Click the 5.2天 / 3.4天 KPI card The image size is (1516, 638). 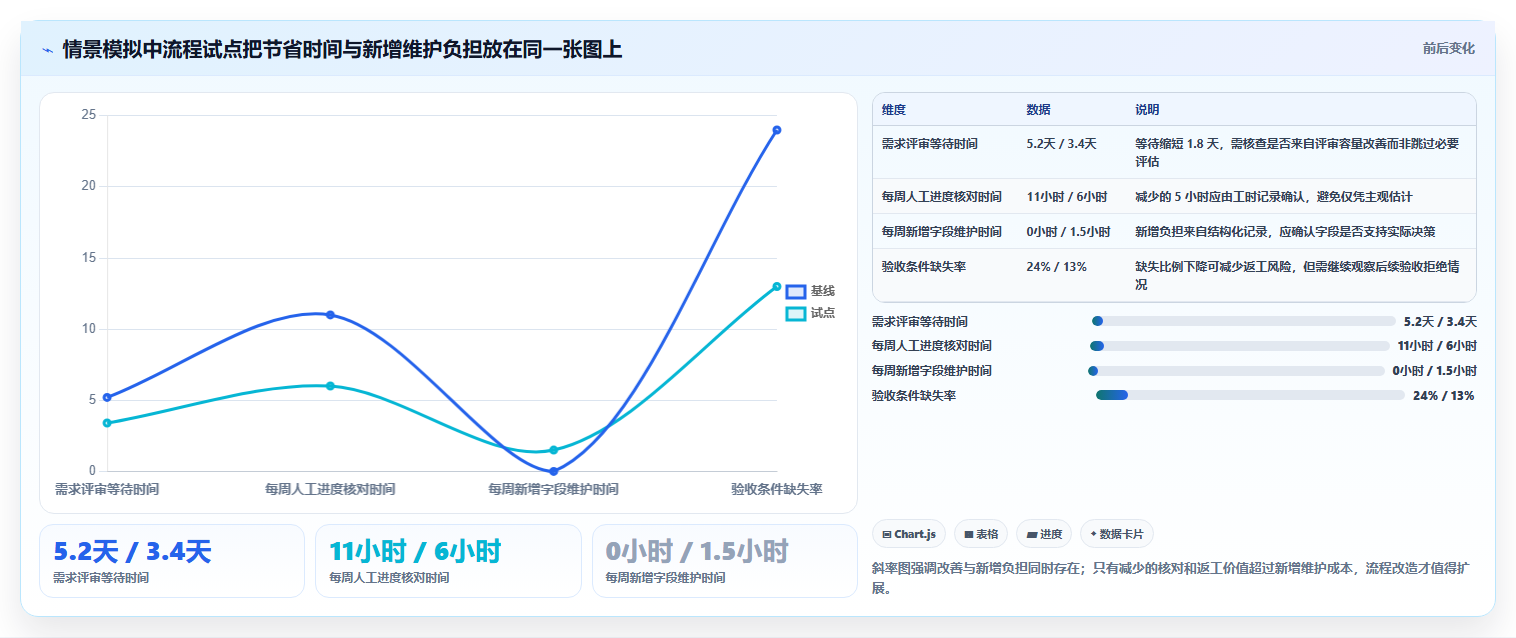(171, 561)
